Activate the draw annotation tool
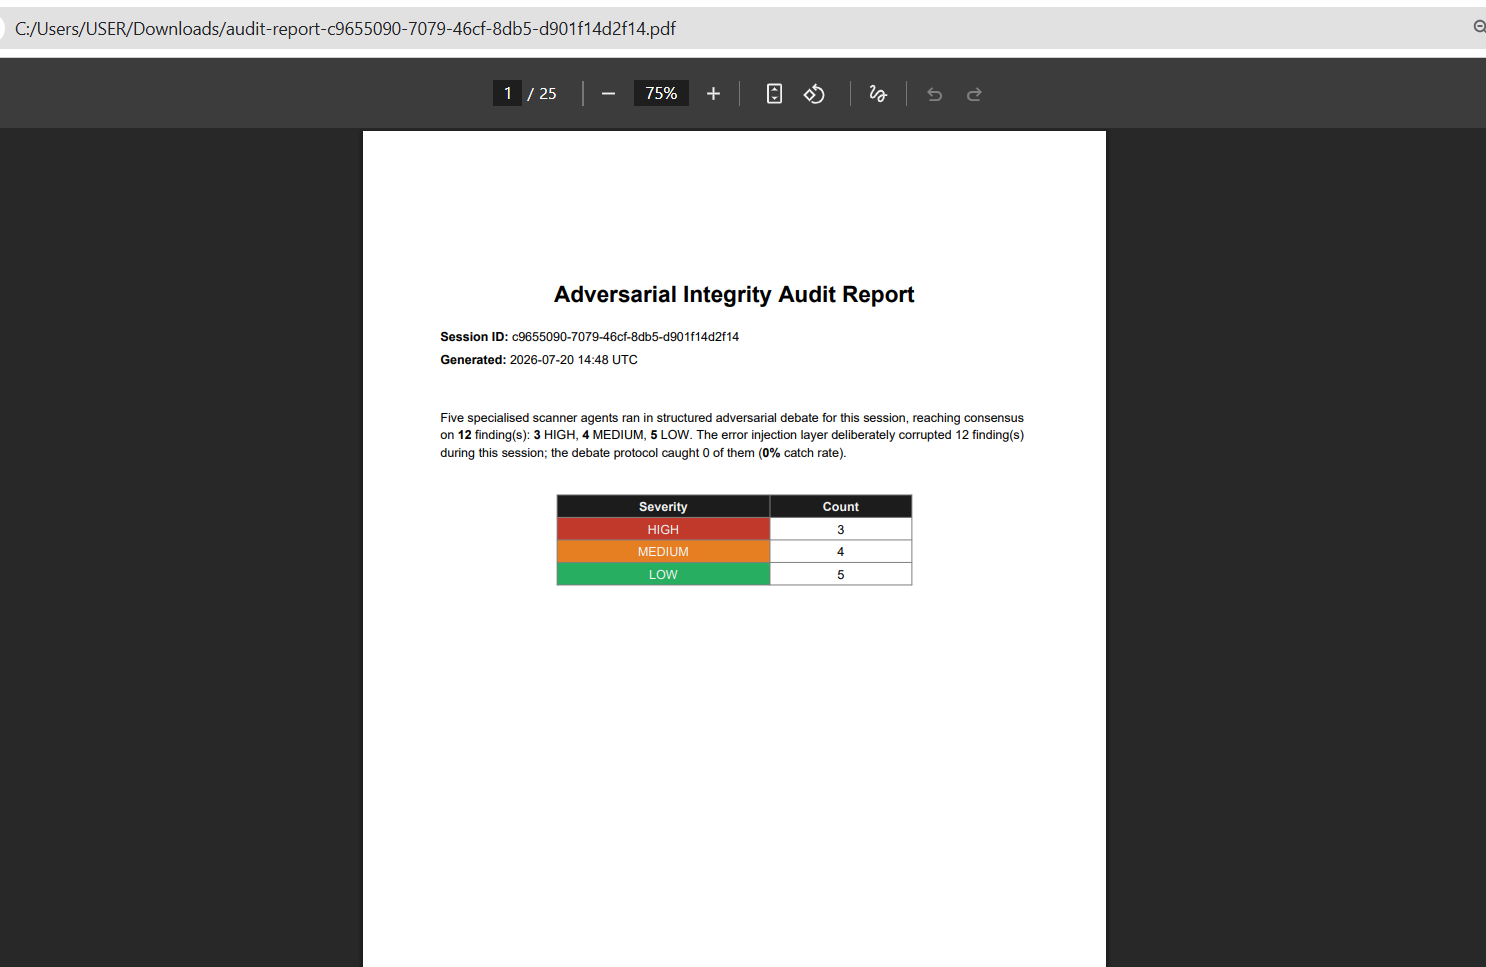Viewport: 1486px width, 967px height. click(x=878, y=94)
